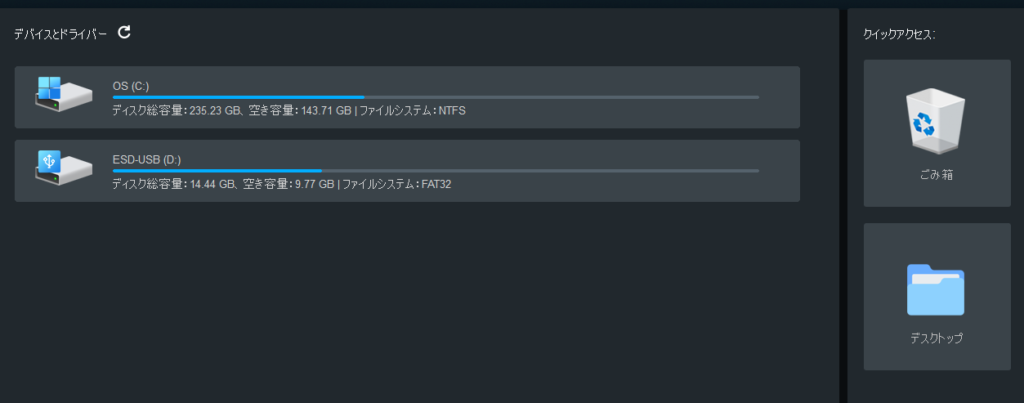
Task: Click the クイックアクセス heading
Action: point(899,35)
